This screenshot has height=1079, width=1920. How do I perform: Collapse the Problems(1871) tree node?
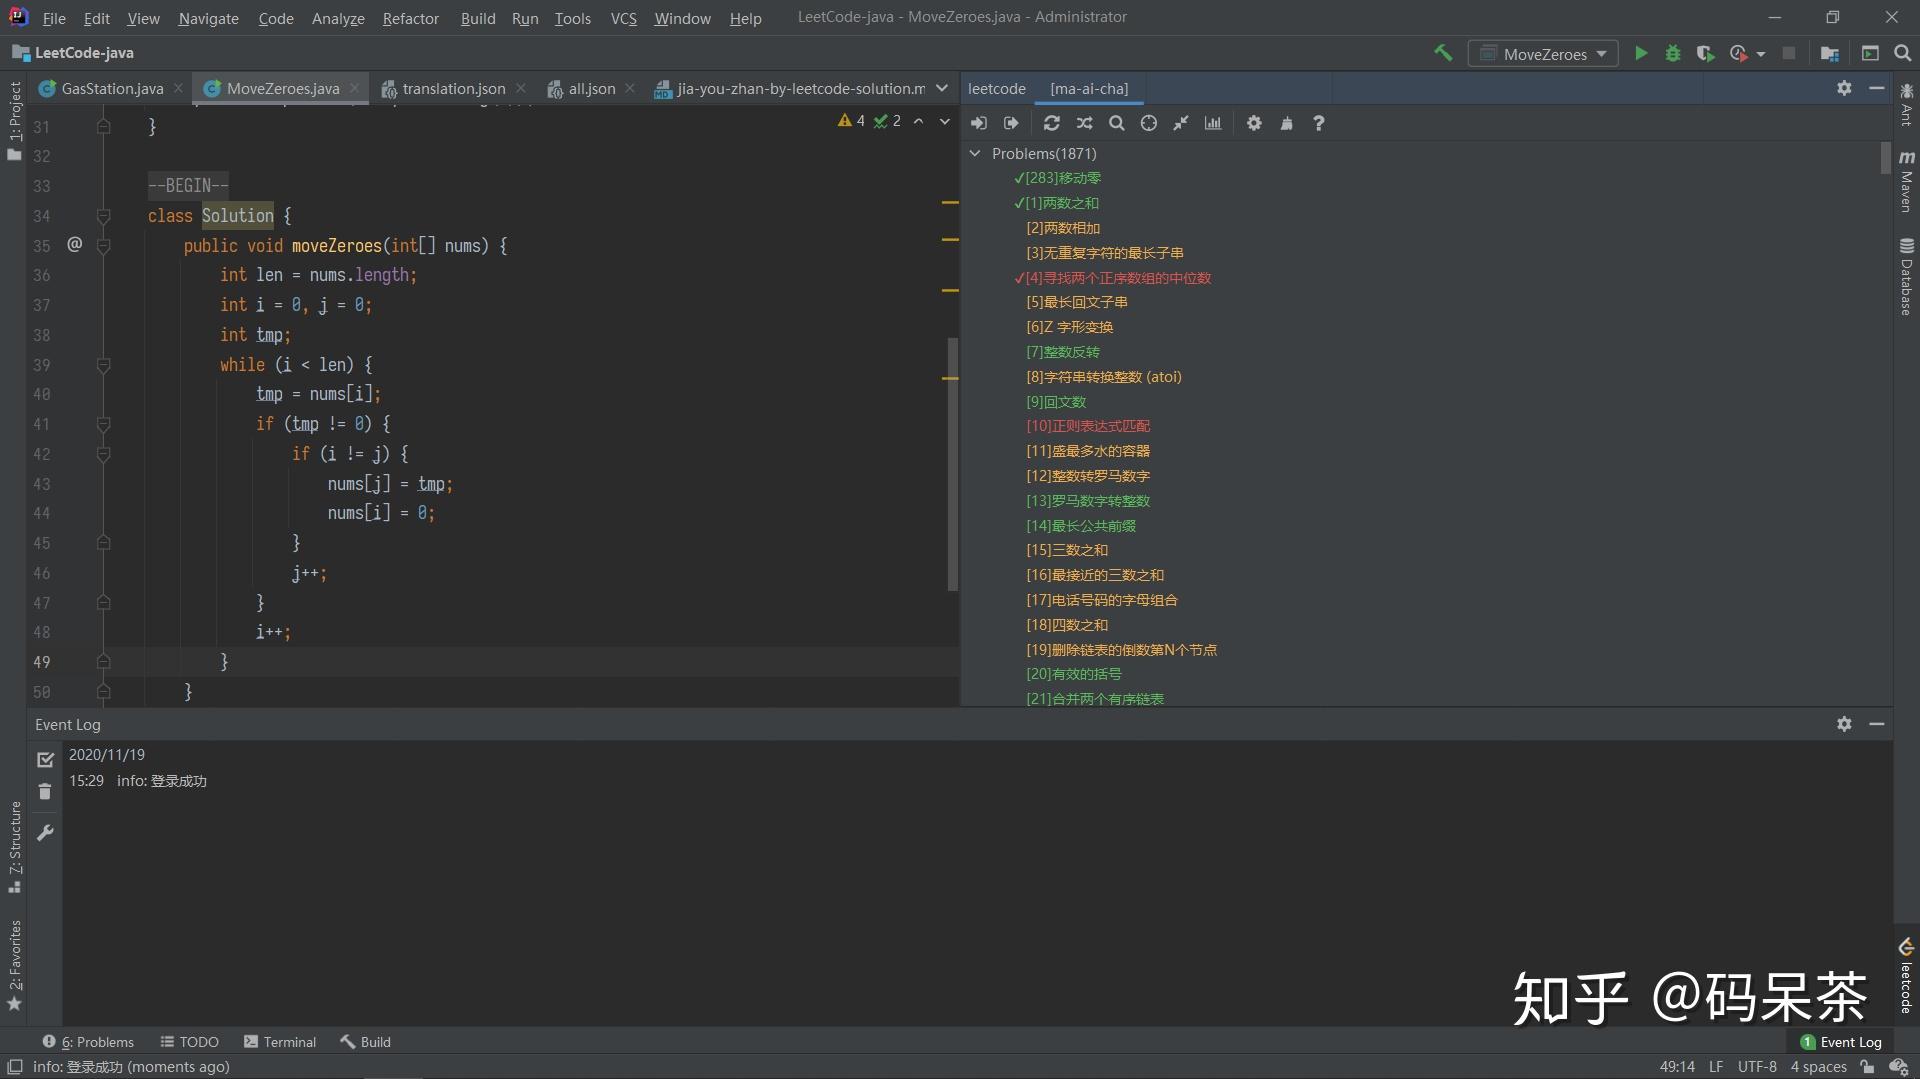pos(975,153)
